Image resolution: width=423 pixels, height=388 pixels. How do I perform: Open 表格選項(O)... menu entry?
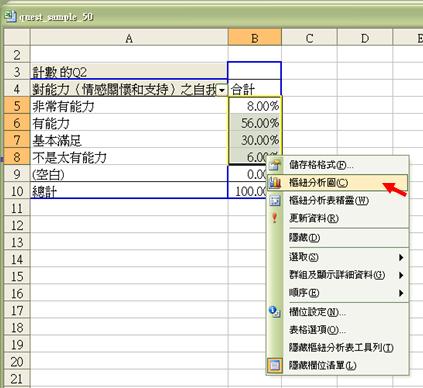[x=337, y=330]
